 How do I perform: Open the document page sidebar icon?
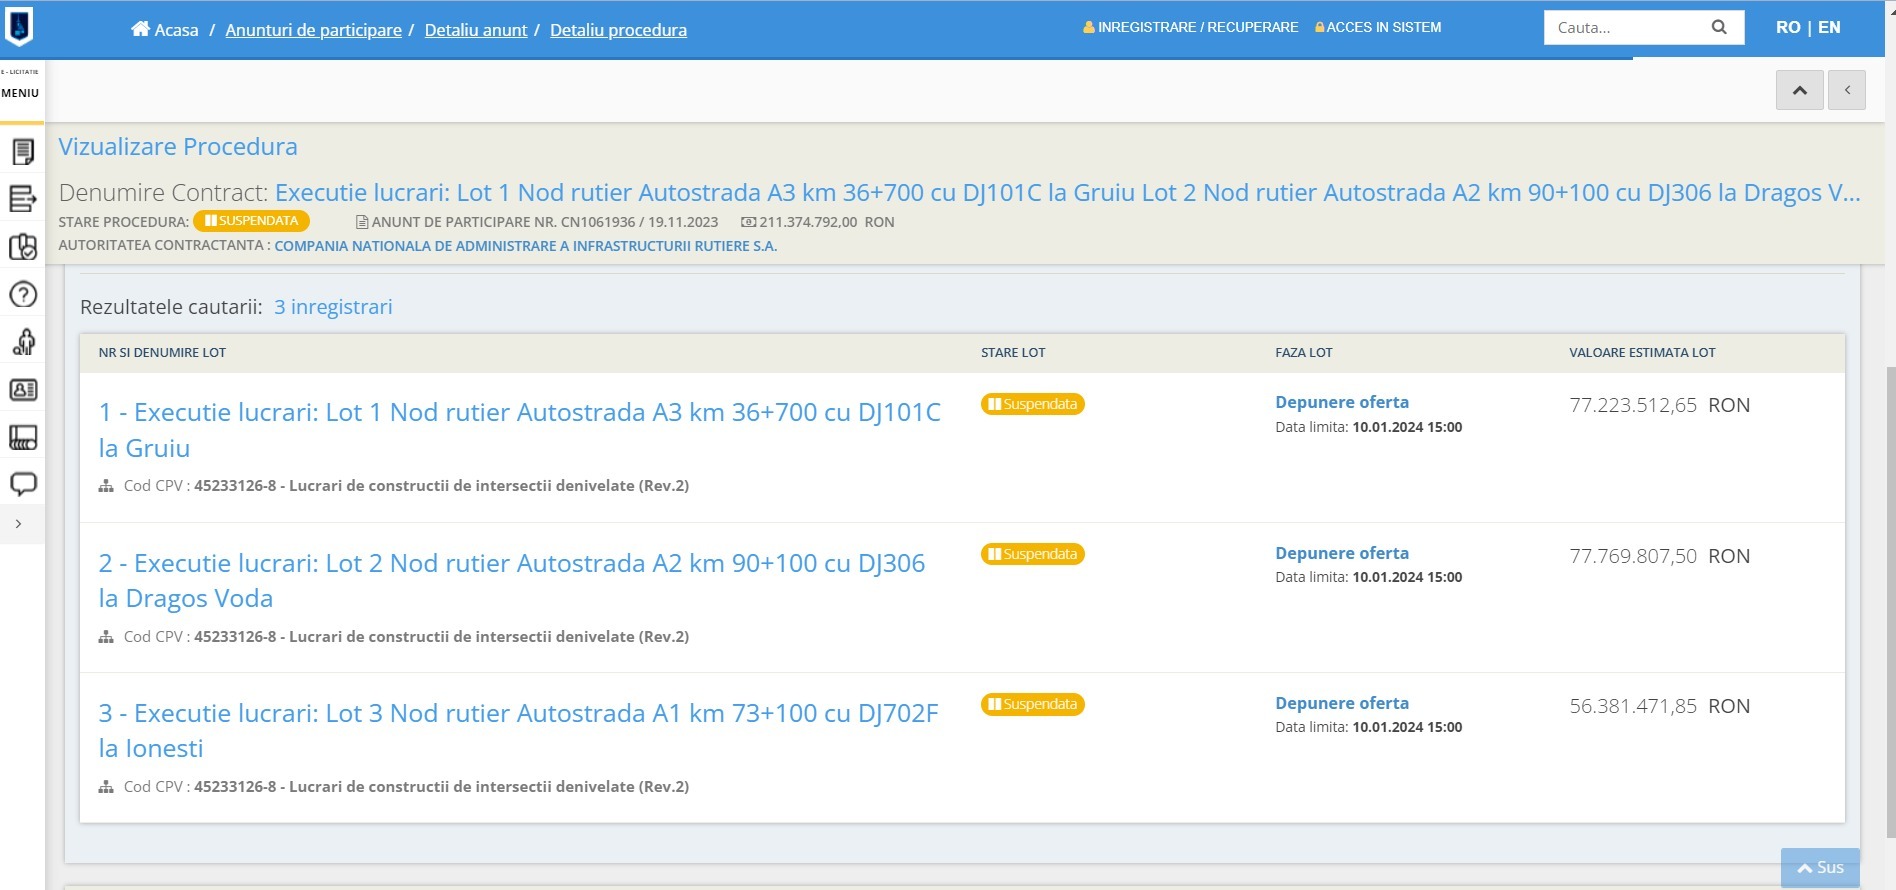[x=23, y=151]
